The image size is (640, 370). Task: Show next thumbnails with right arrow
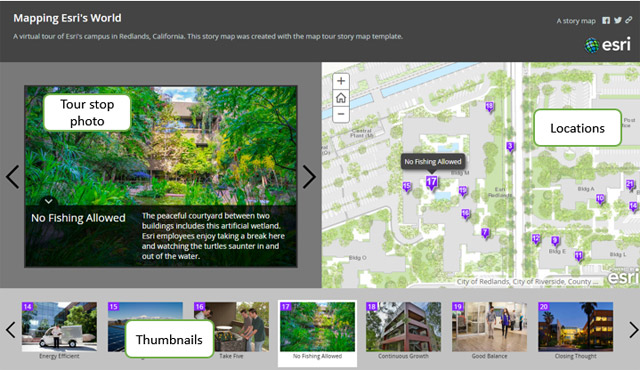point(633,330)
